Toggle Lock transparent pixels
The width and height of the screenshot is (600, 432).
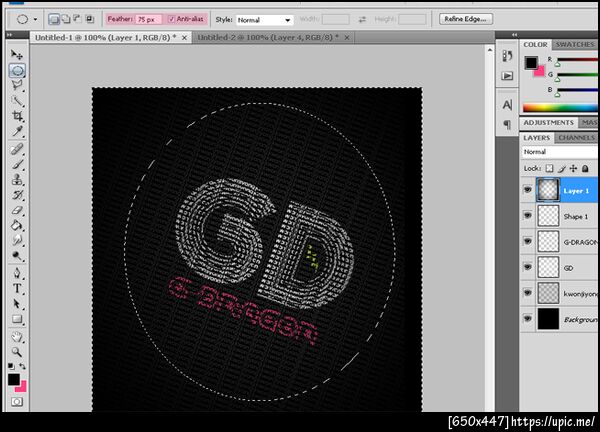click(x=549, y=168)
